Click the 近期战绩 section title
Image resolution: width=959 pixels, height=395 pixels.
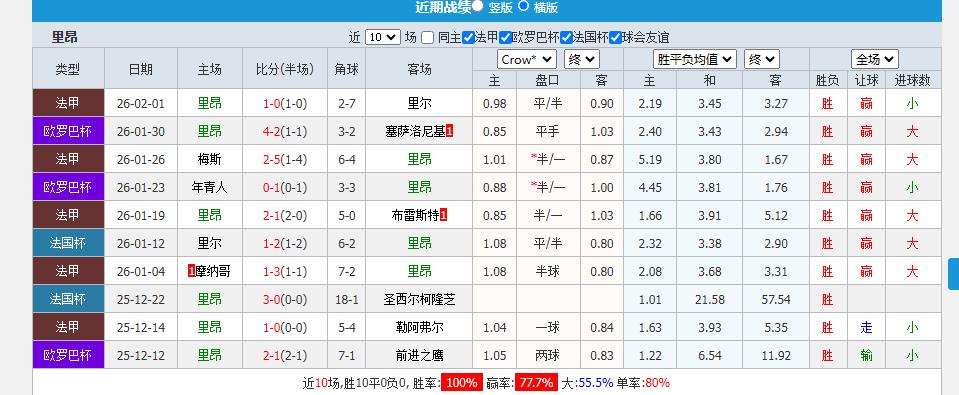pyautogui.click(x=443, y=7)
